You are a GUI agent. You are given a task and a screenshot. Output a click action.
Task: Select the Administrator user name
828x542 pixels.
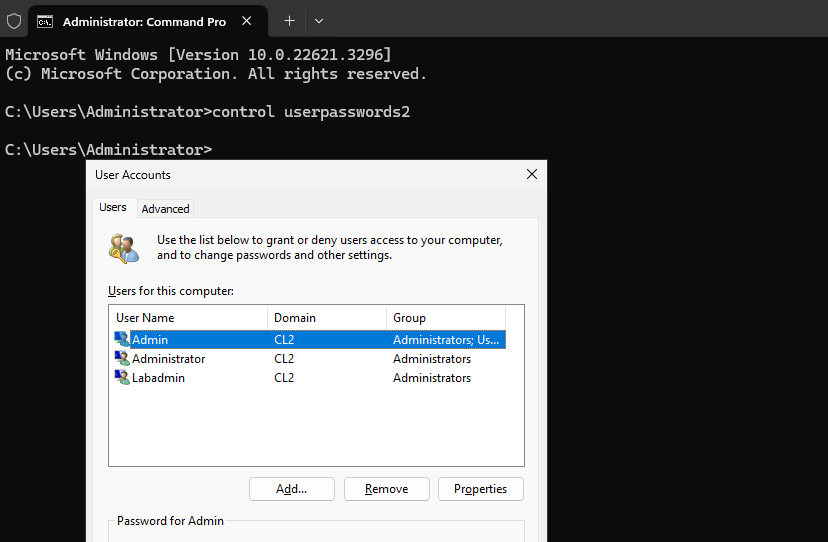pyautogui.click(x=168, y=359)
